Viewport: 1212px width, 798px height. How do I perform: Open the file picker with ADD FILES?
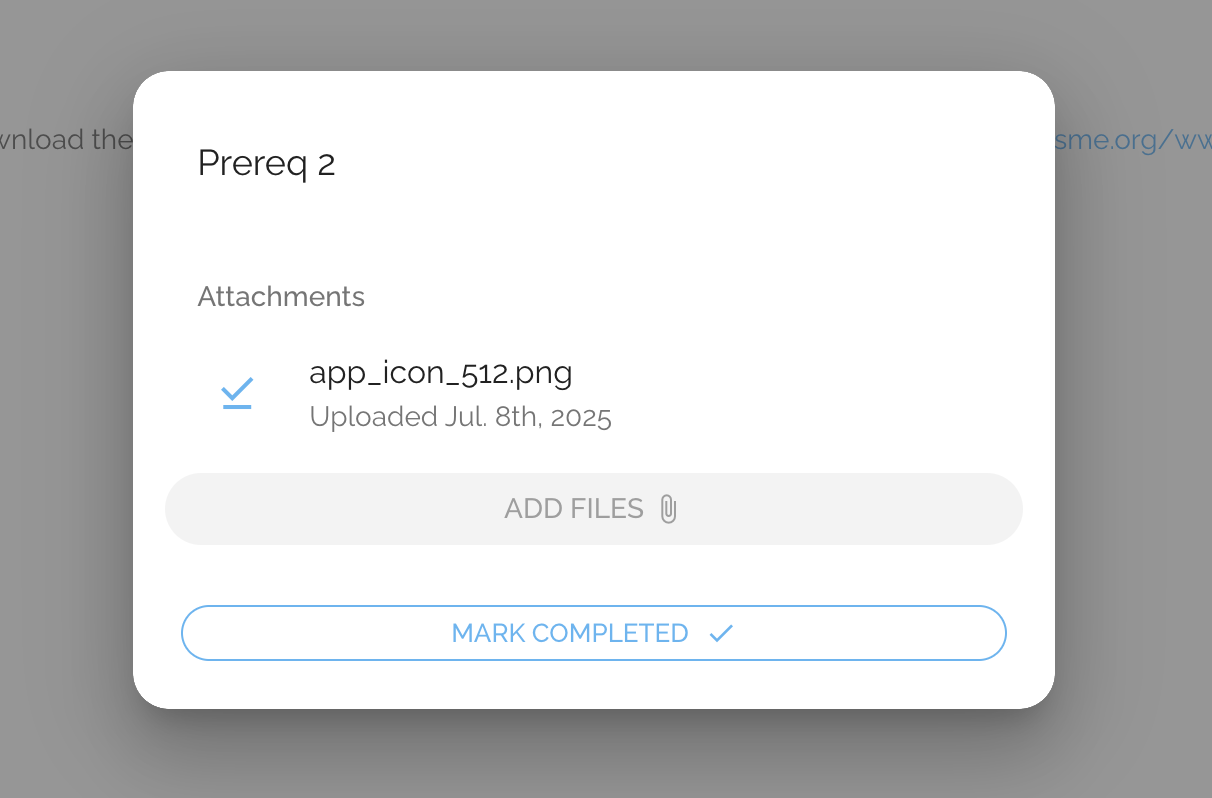click(x=594, y=508)
